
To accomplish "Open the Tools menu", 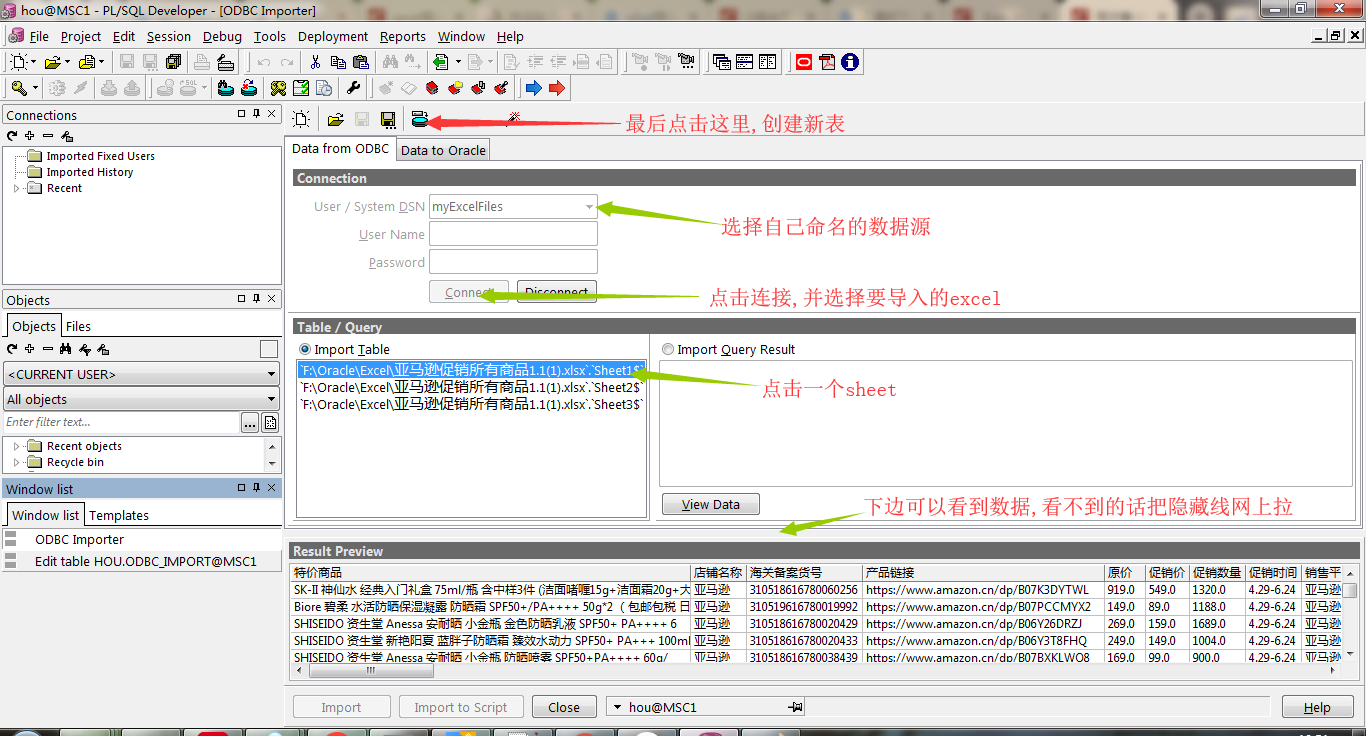I will pyautogui.click(x=268, y=36).
